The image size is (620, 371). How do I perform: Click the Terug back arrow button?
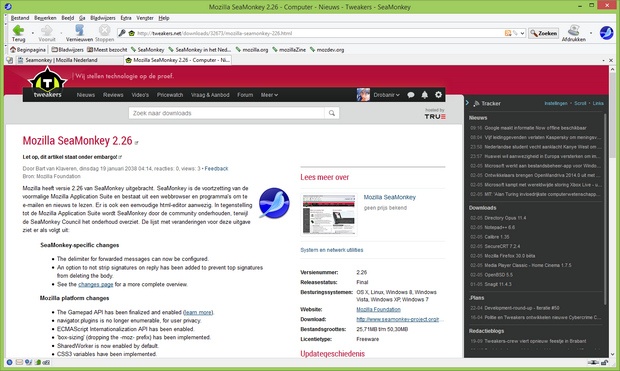click(x=18, y=33)
